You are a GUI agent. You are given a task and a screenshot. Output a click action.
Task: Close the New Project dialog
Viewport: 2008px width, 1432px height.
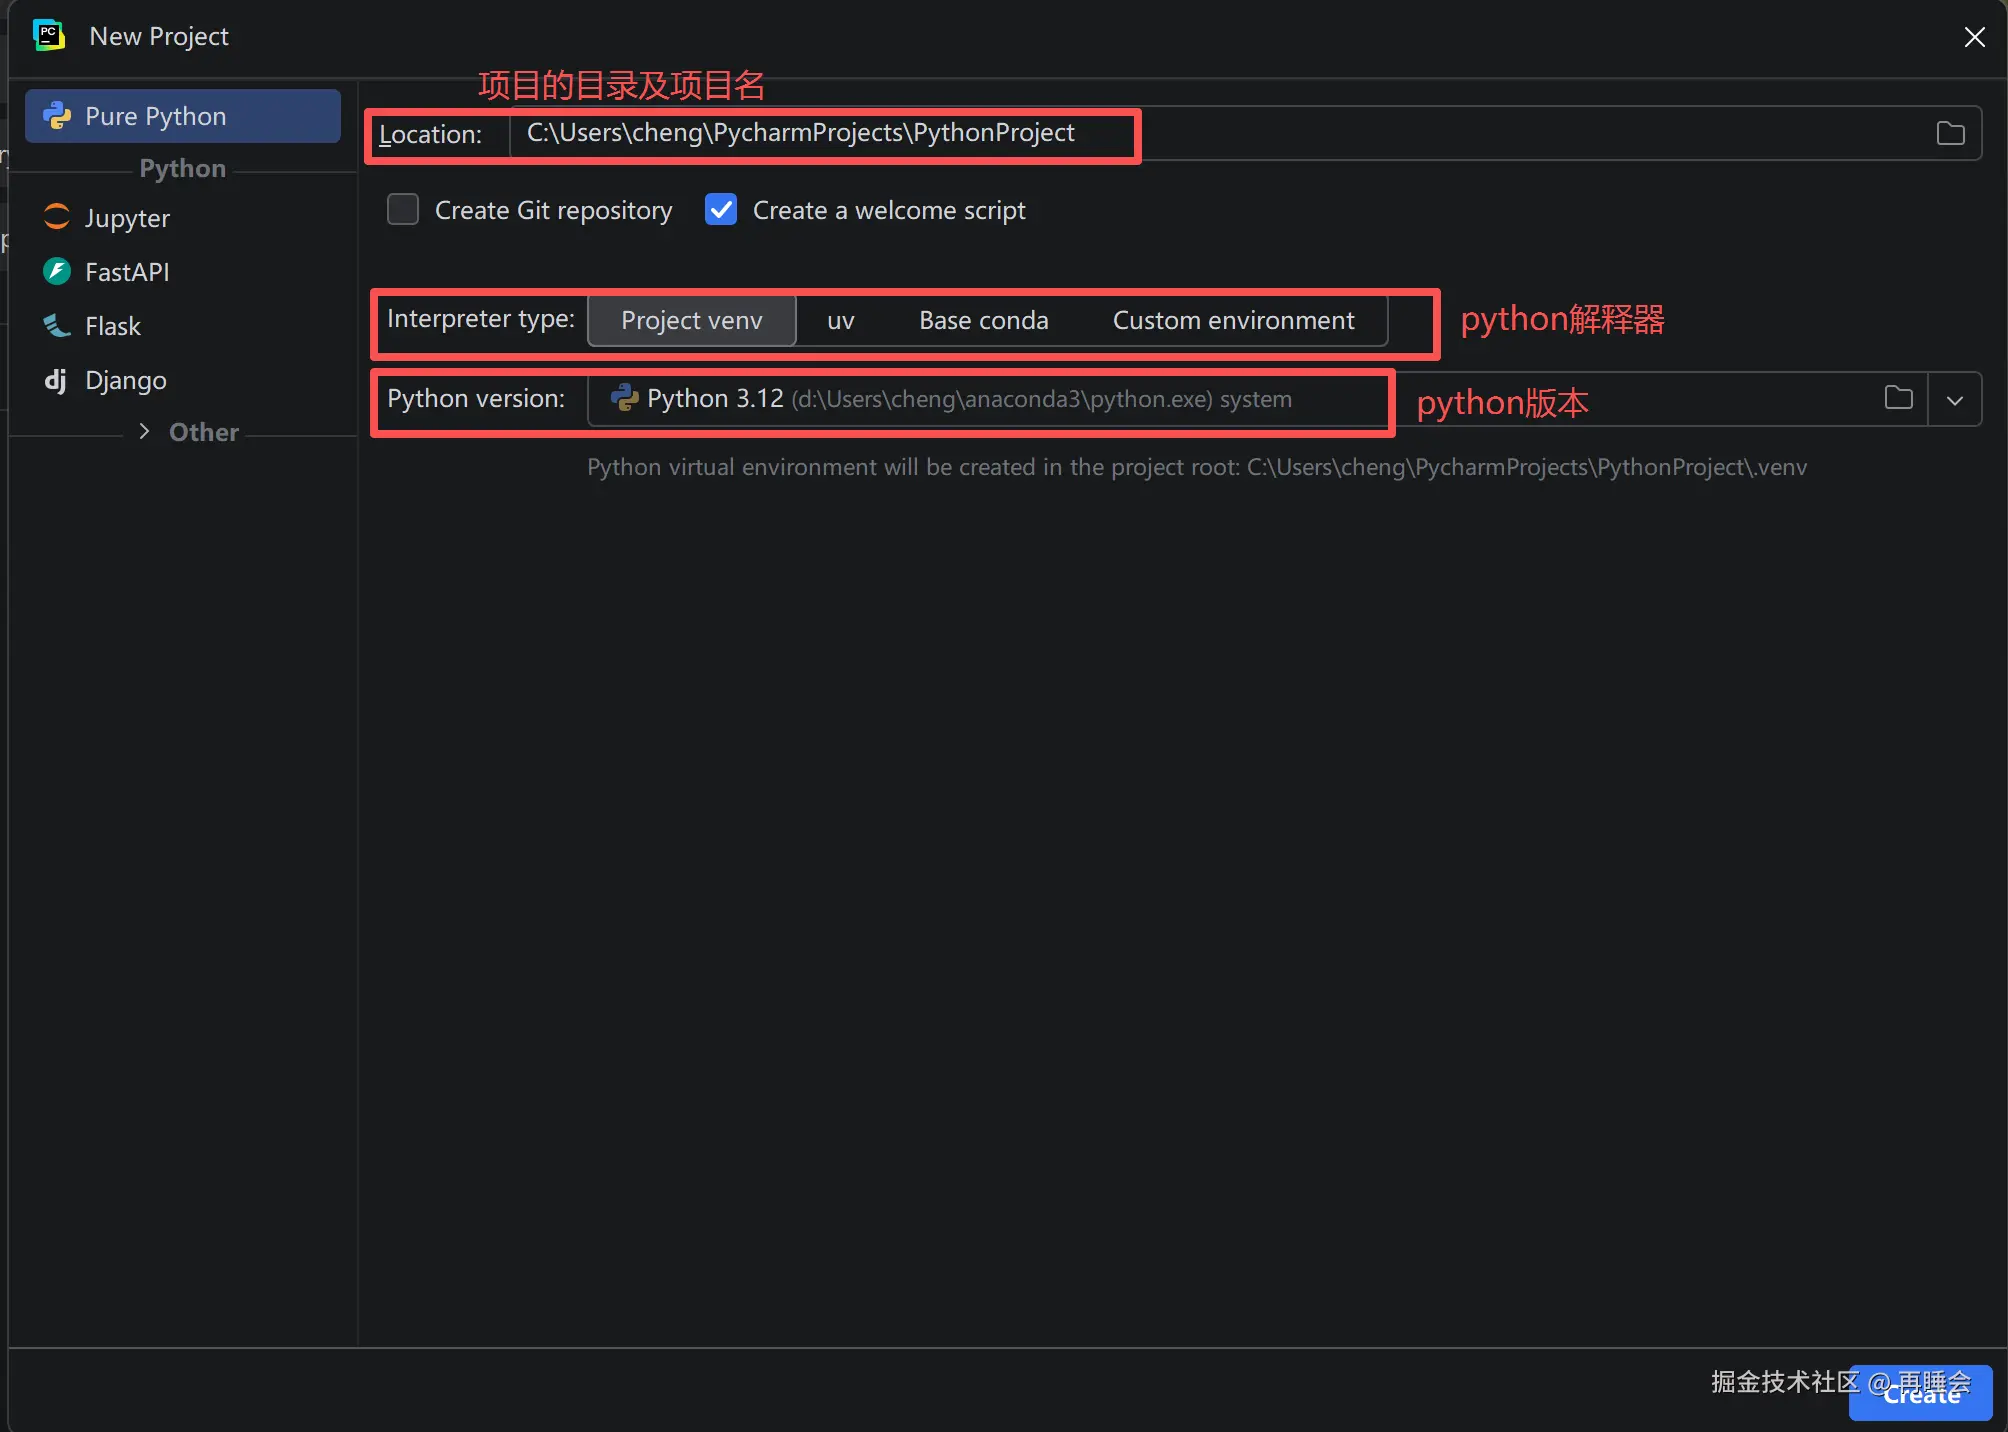(1974, 37)
